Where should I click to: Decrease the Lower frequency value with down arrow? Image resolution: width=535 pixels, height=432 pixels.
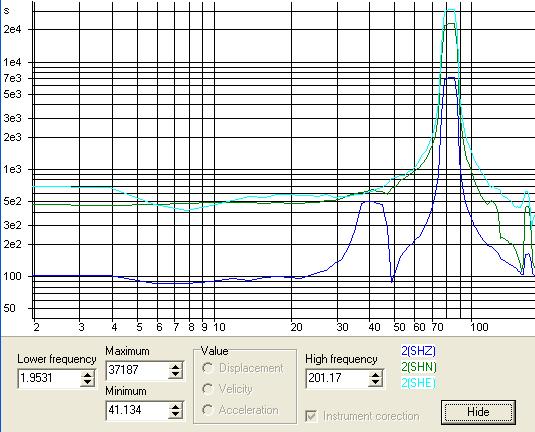pyautogui.click(x=87, y=383)
